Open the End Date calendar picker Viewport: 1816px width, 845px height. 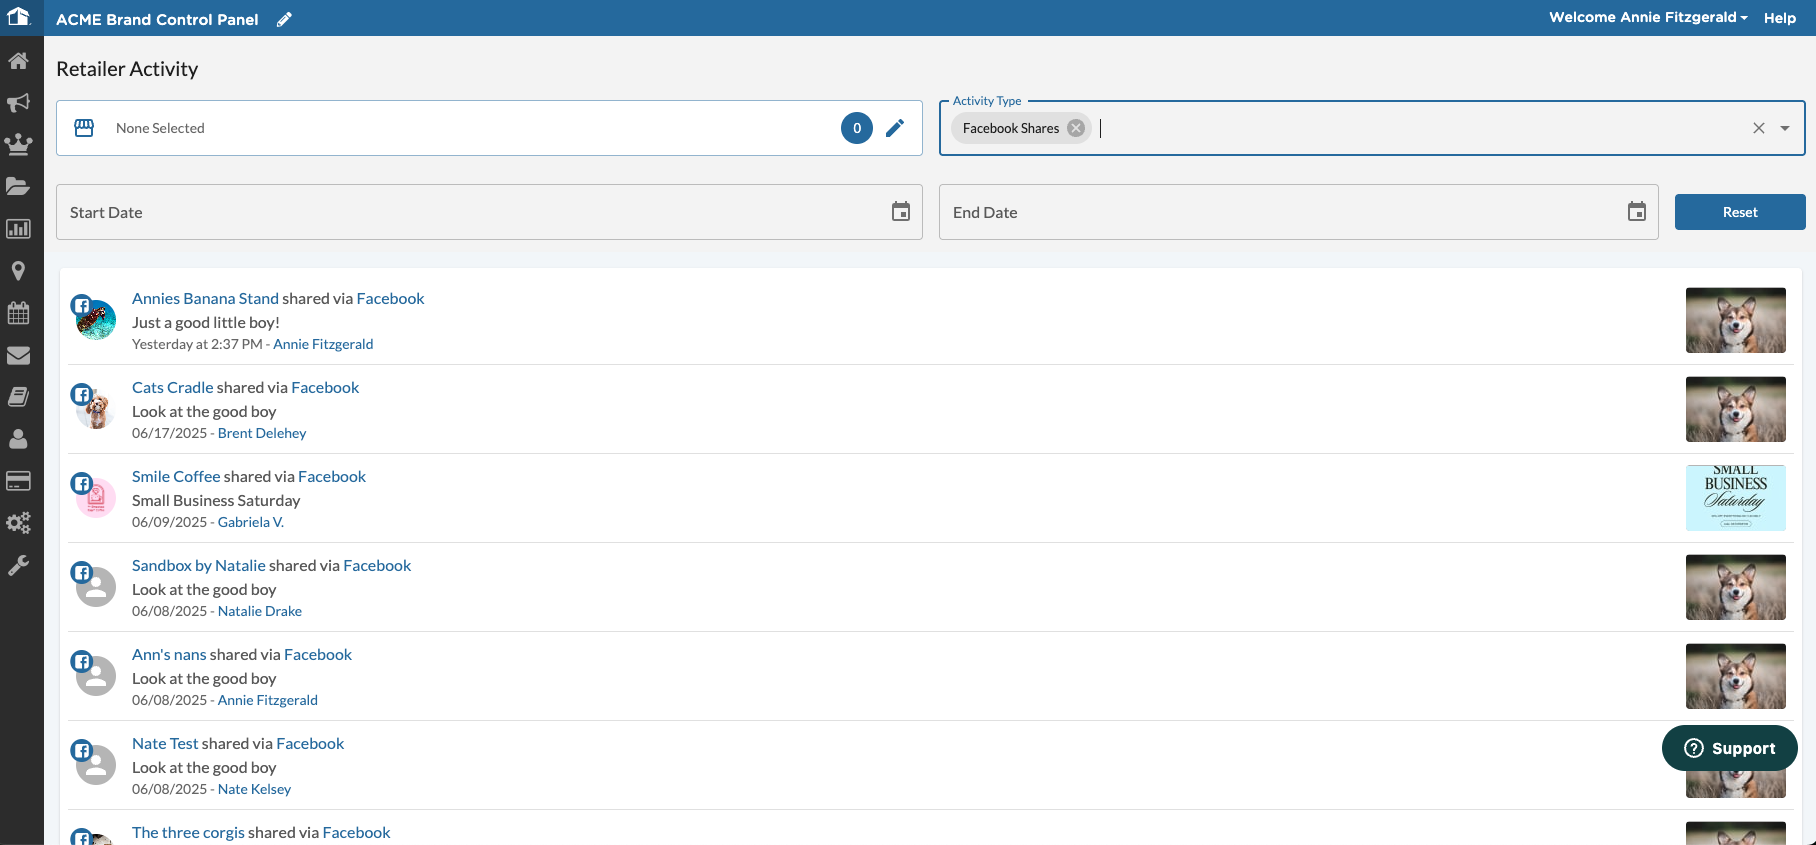[x=1637, y=212]
